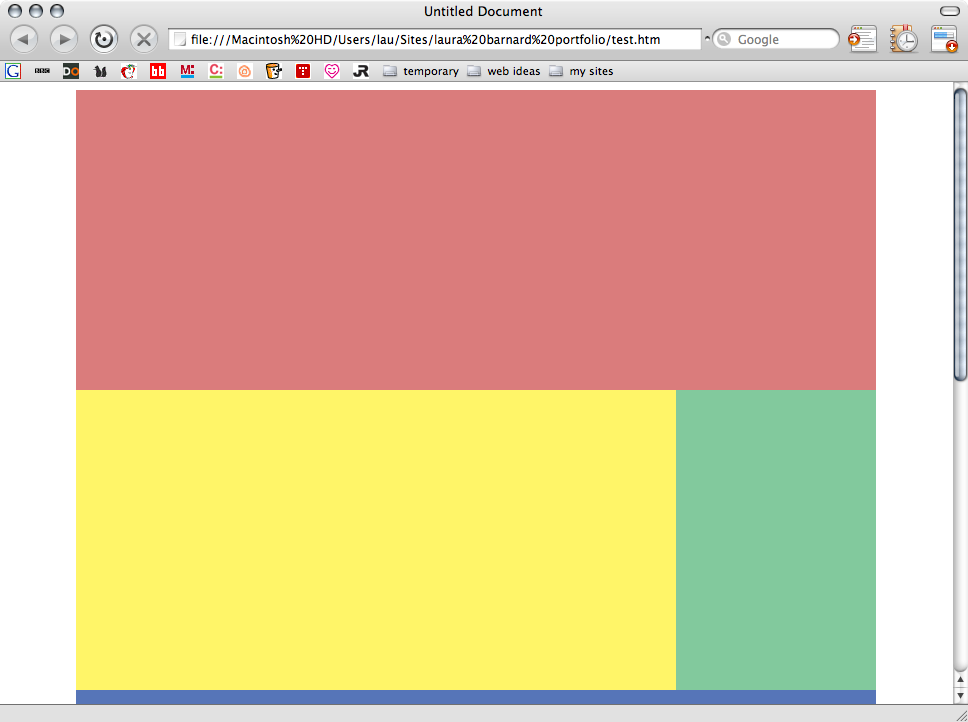Open the Google 'G' bookmark
This screenshot has height=722, width=968.
click(x=13, y=71)
